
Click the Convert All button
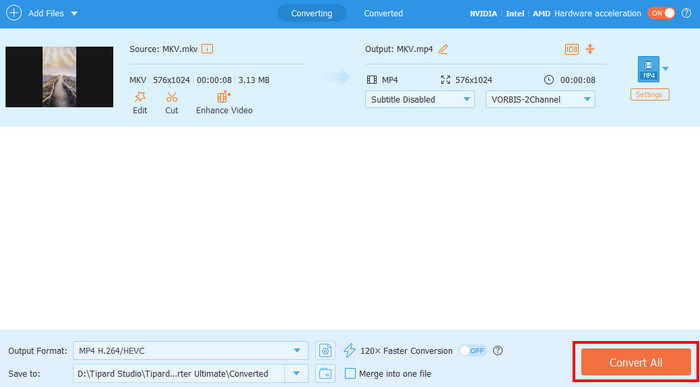[636, 362]
